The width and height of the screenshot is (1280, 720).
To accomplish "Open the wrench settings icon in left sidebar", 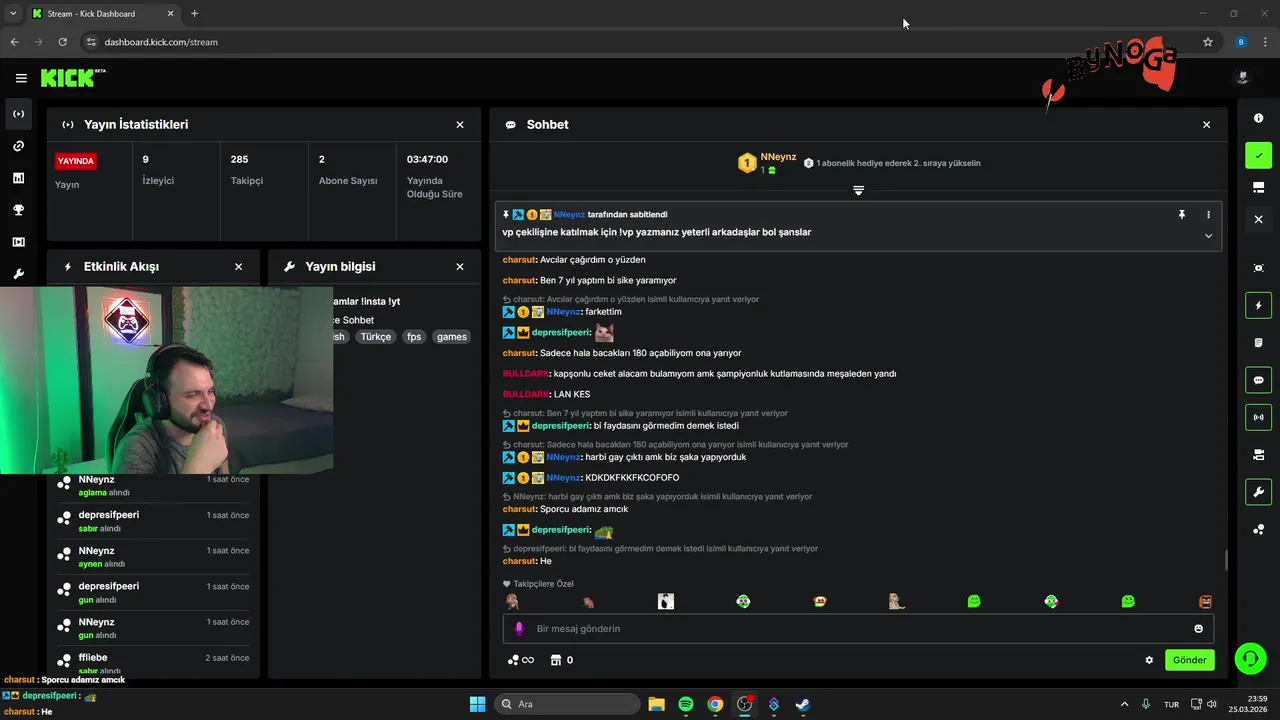I will tap(18, 274).
